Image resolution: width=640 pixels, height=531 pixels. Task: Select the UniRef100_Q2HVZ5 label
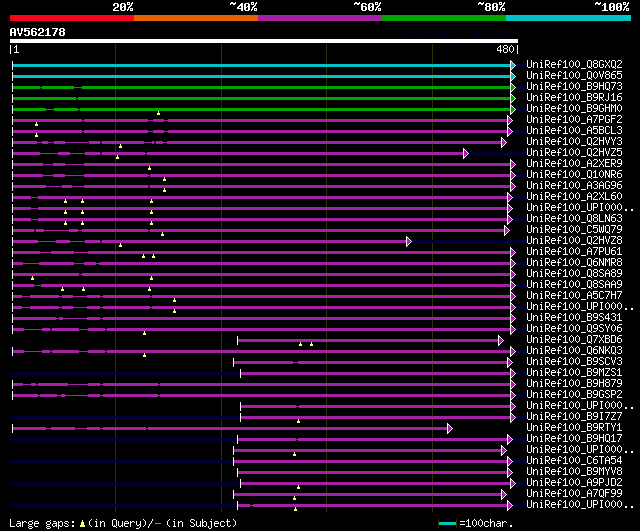click(x=574, y=153)
